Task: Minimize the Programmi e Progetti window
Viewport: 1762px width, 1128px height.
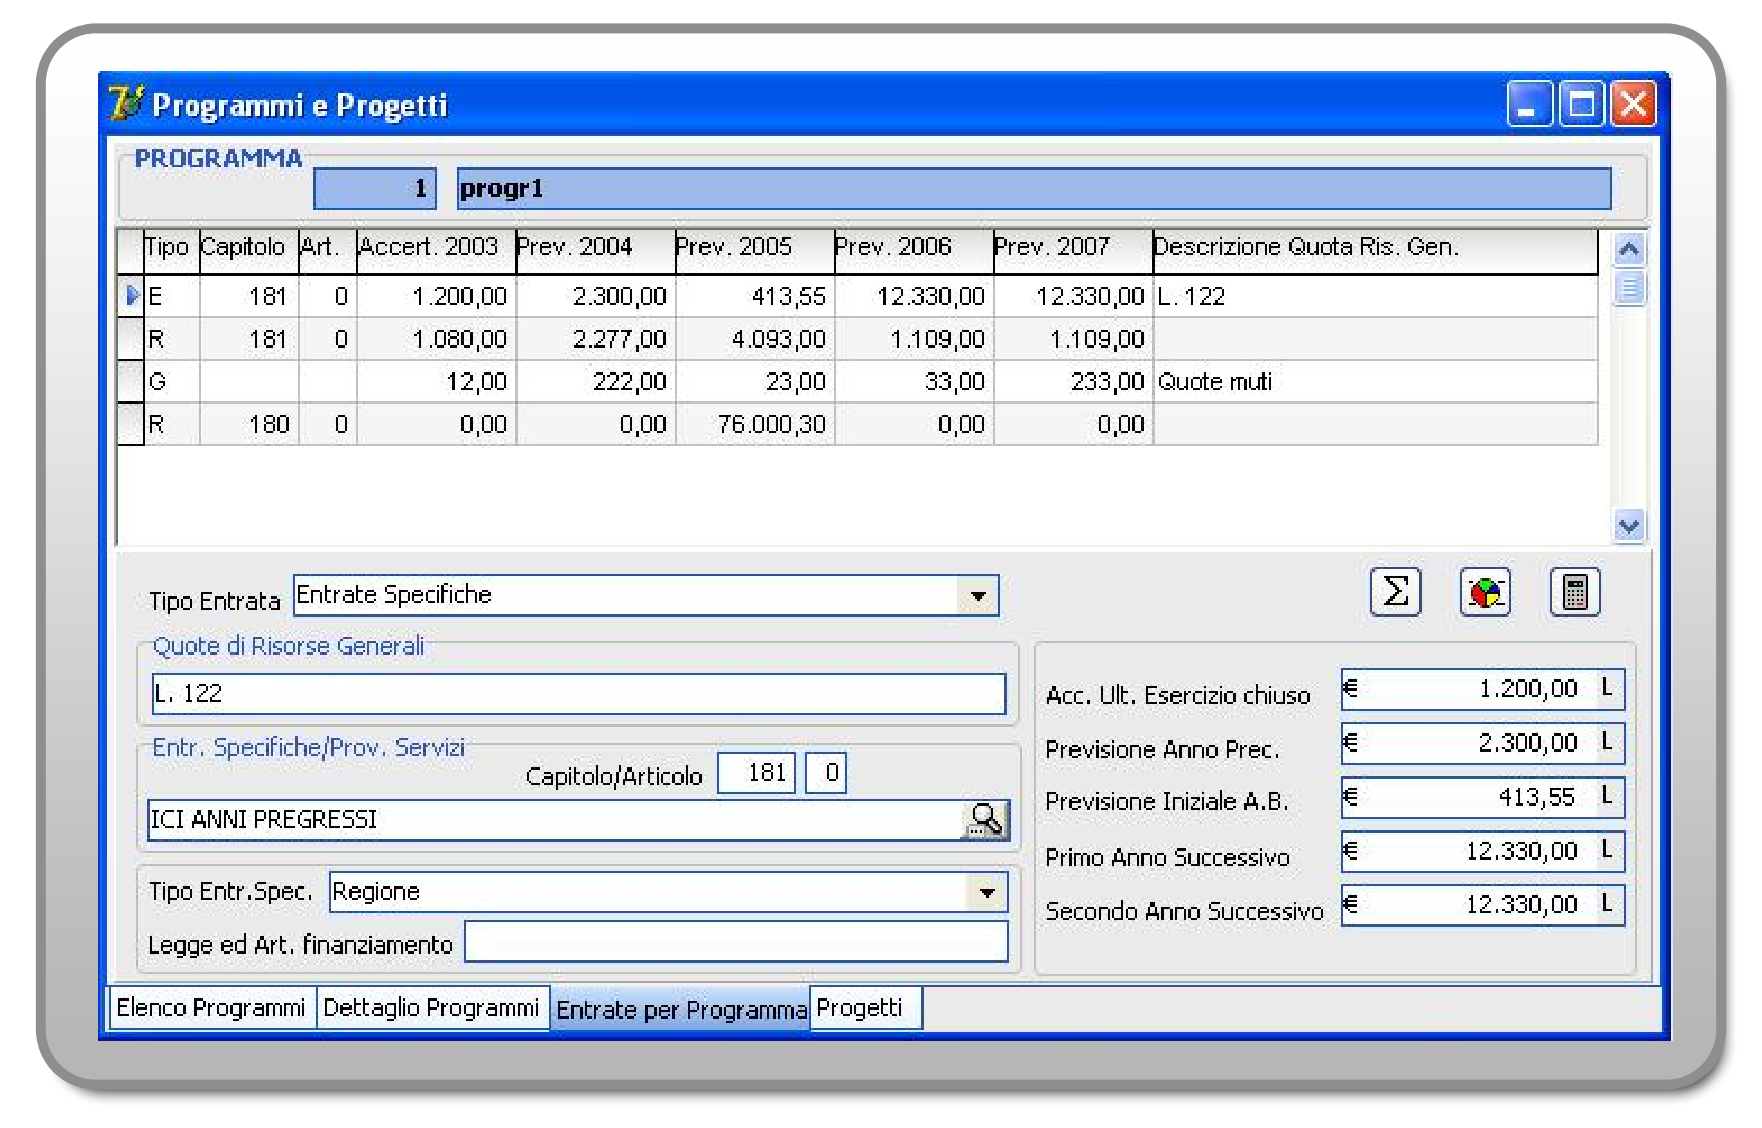Action: click(1530, 104)
